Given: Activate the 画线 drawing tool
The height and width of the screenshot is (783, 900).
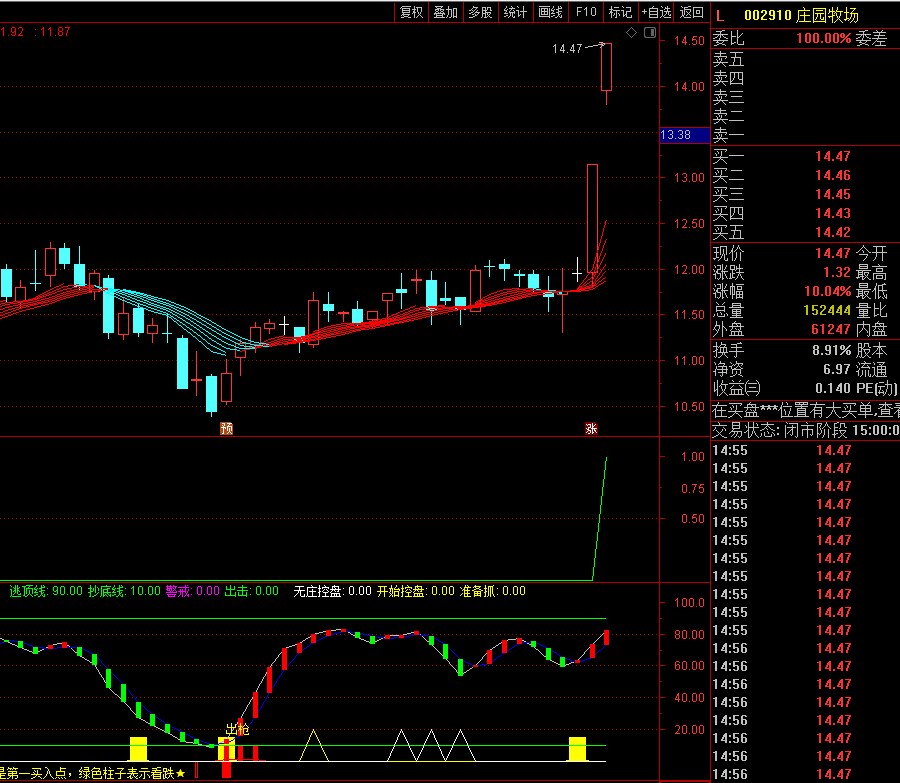Looking at the screenshot, I should [550, 12].
